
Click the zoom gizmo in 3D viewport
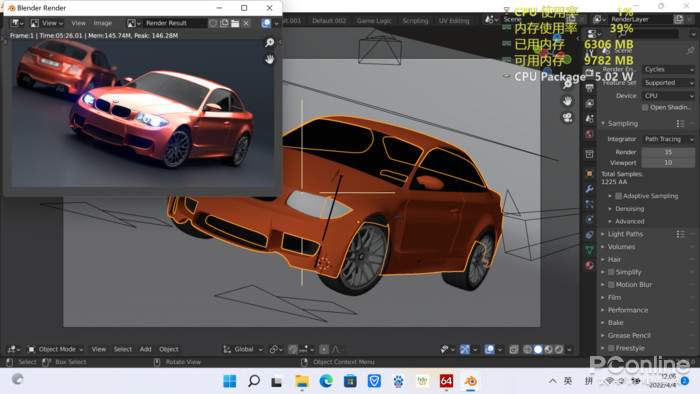tap(567, 84)
